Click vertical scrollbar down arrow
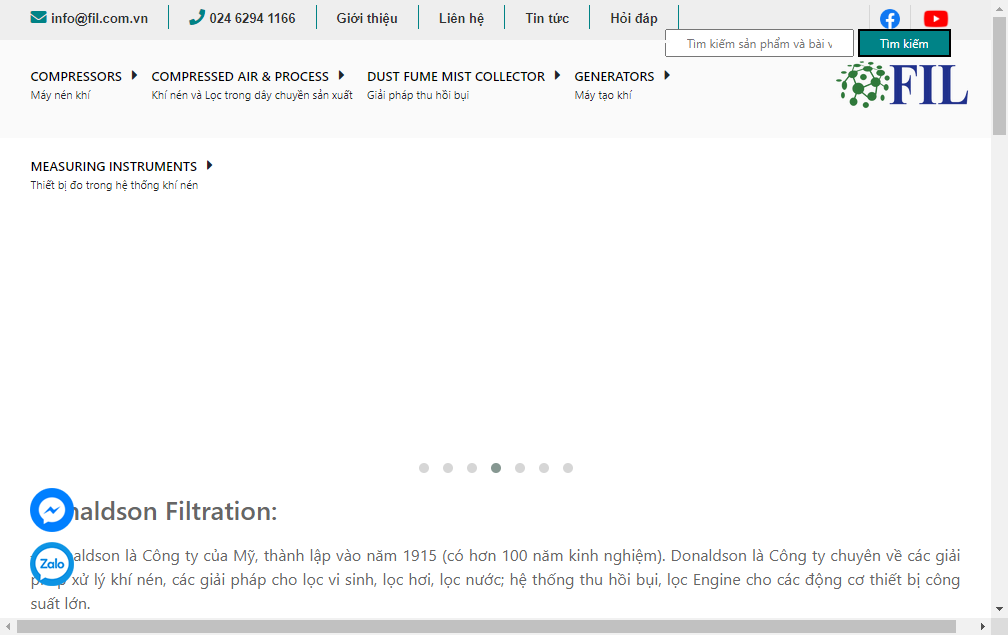Image resolution: width=1008 pixels, height=635 pixels. point(999,609)
